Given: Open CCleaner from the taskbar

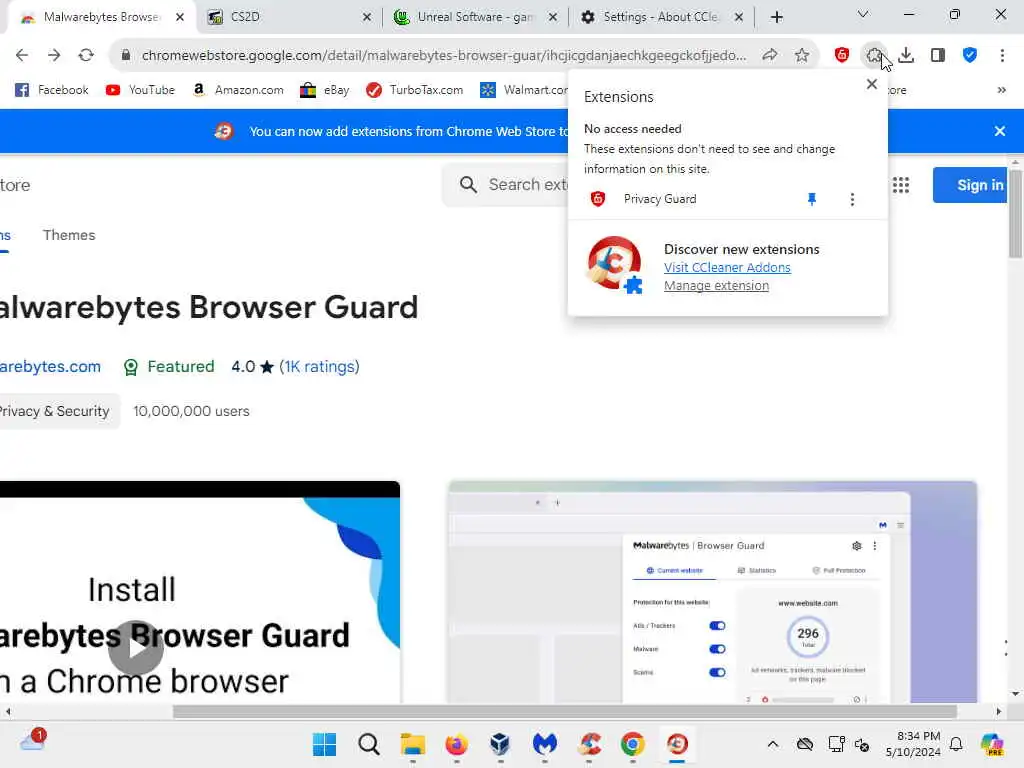Looking at the screenshot, I should click(x=589, y=744).
